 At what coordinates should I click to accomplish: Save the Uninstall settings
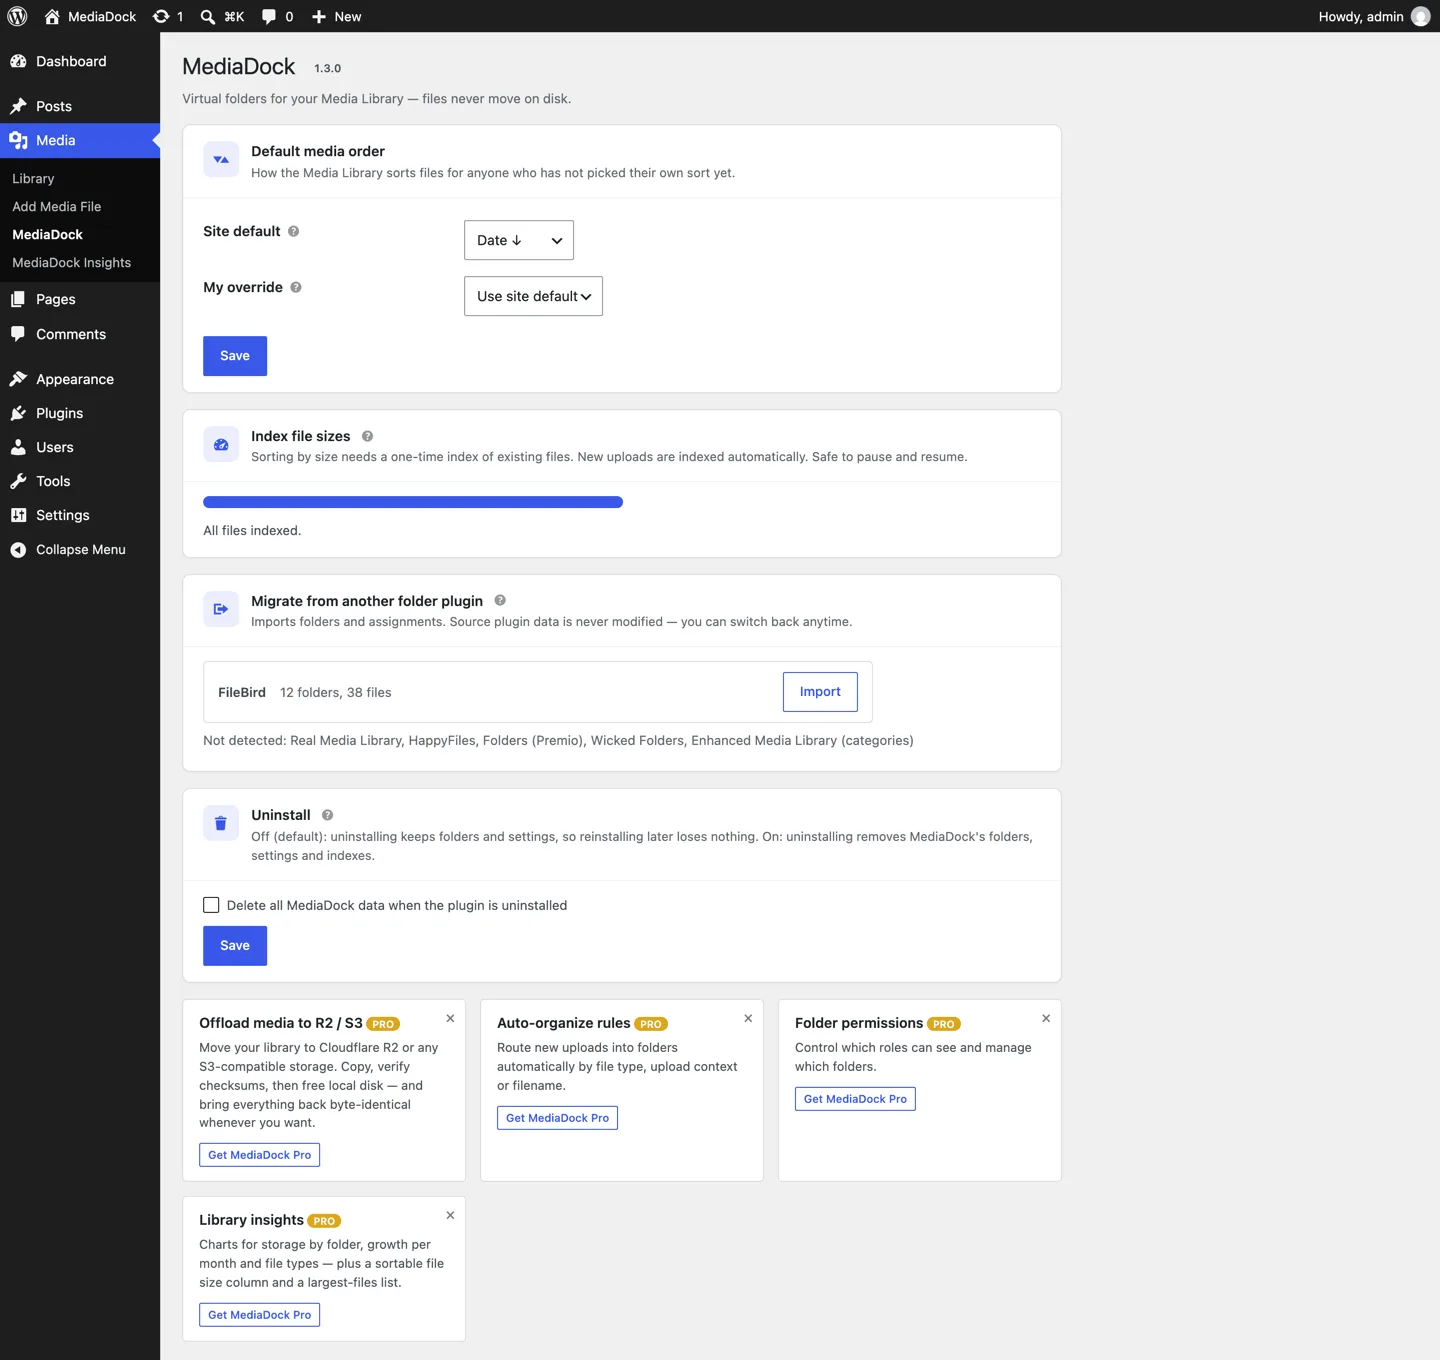[x=235, y=946]
